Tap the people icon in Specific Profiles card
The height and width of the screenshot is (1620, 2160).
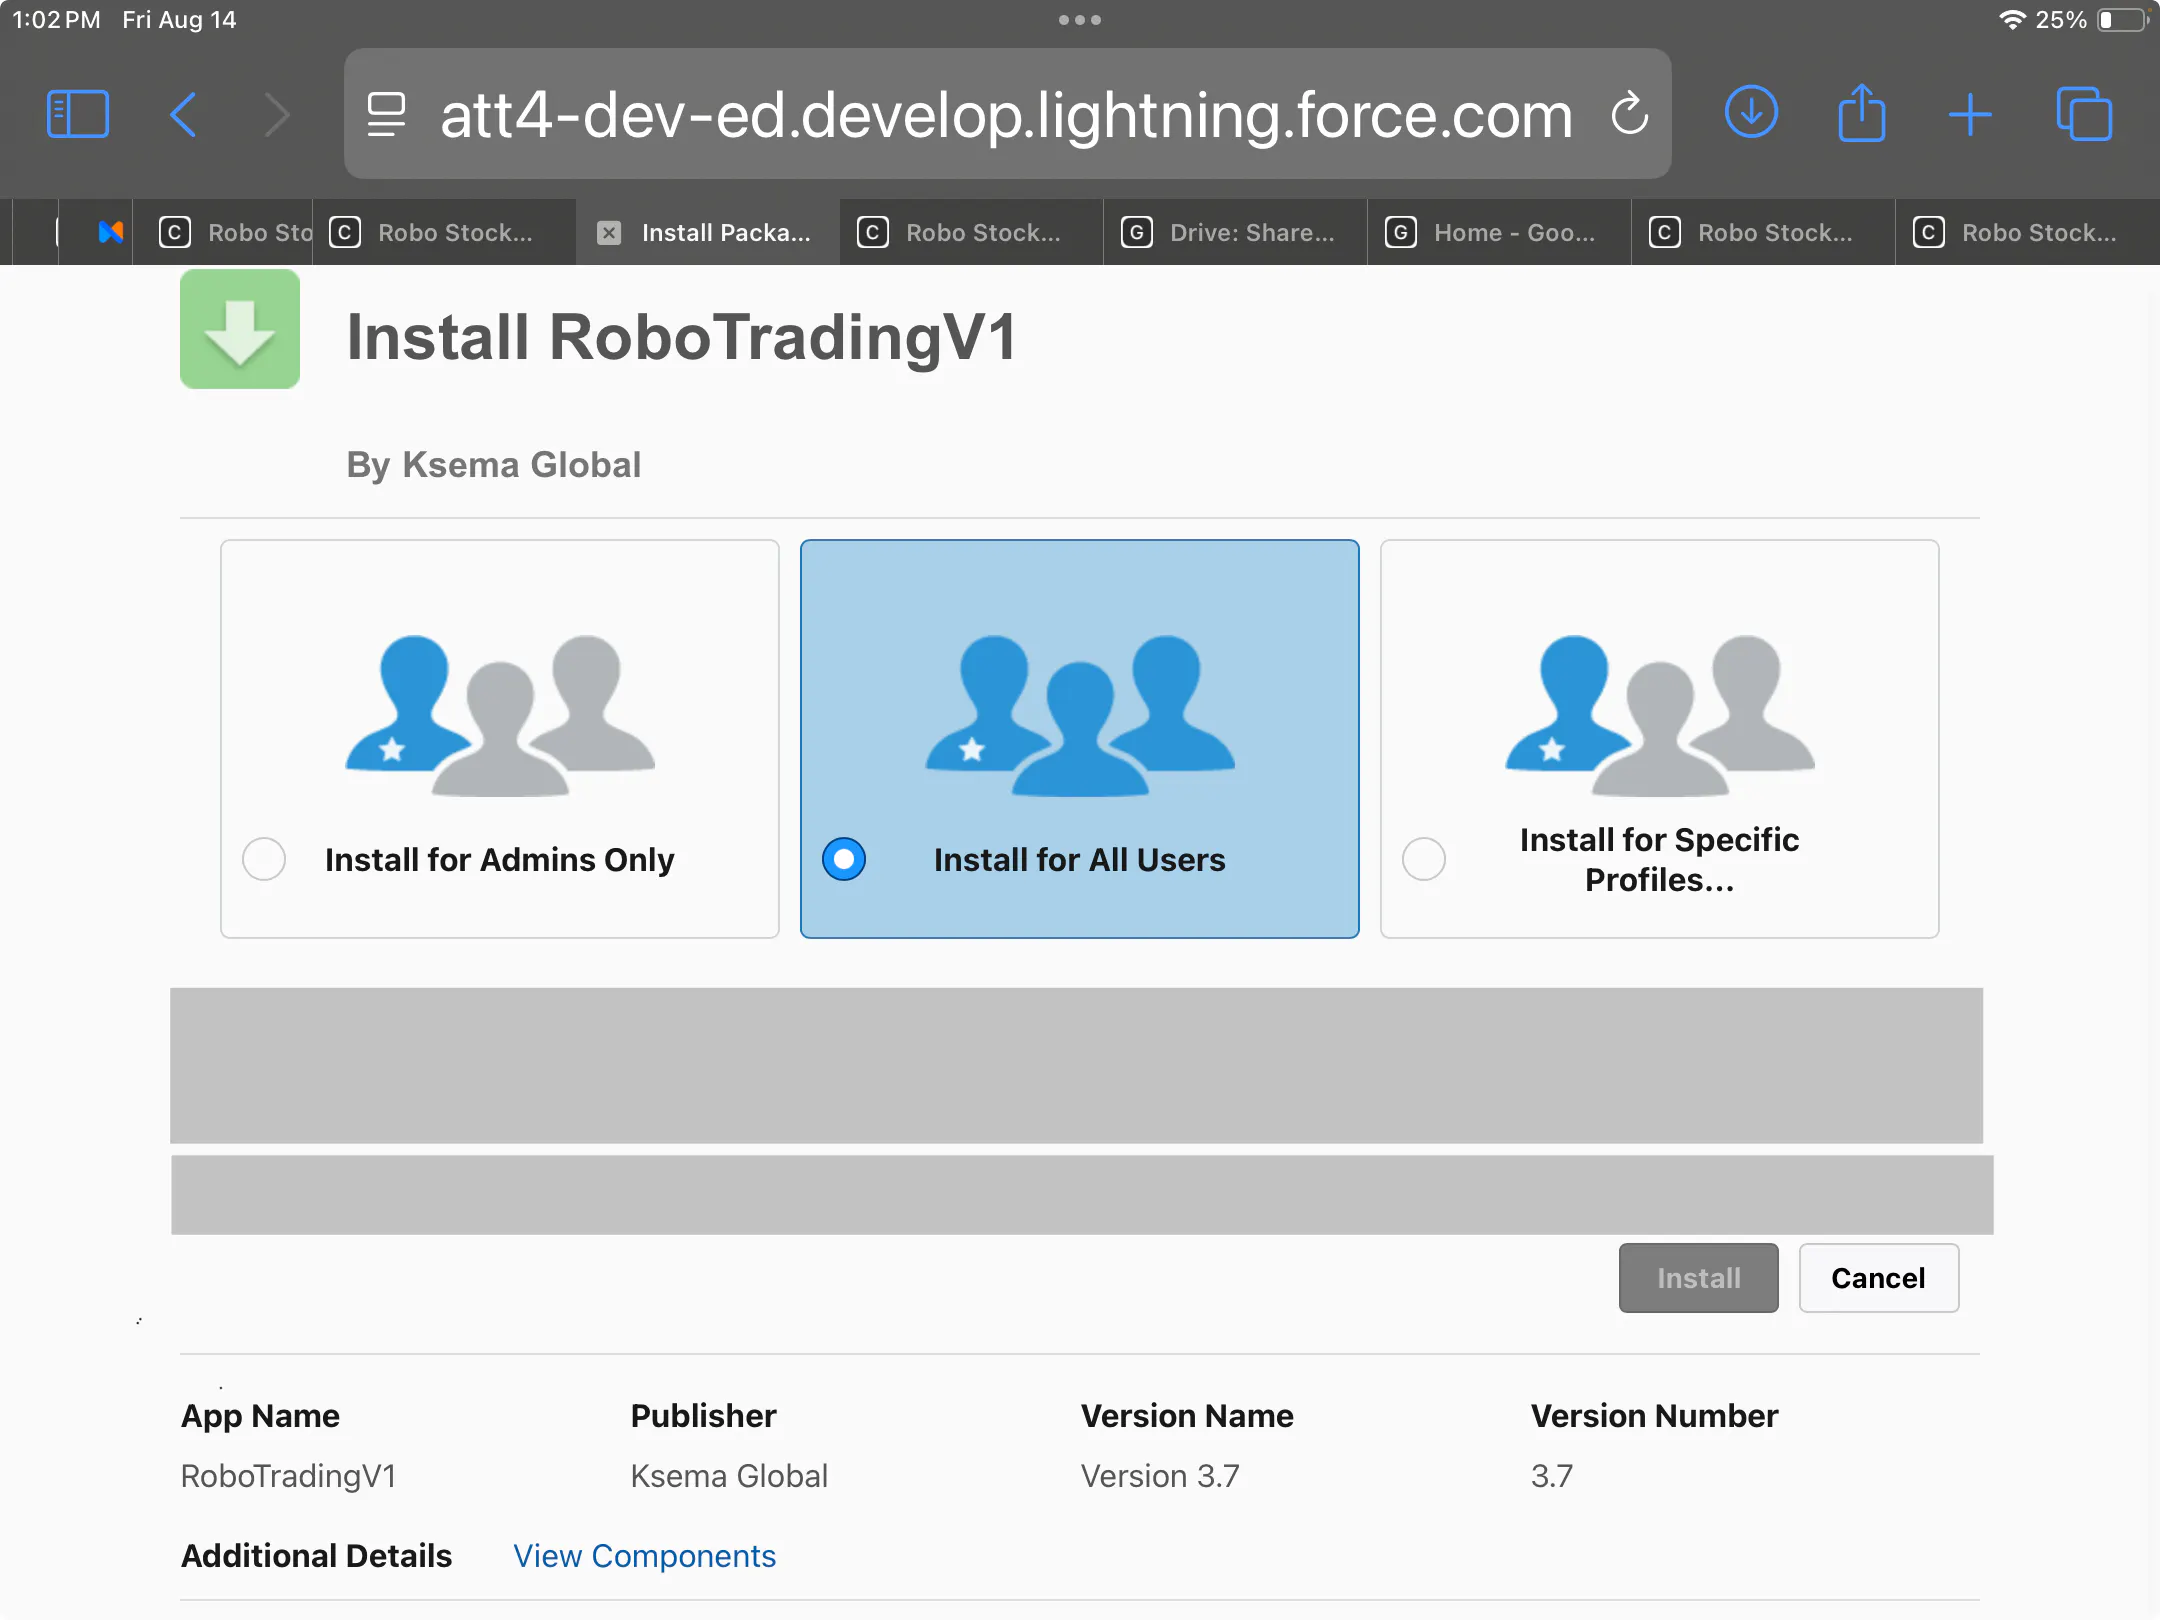[x=1660, y=715]
